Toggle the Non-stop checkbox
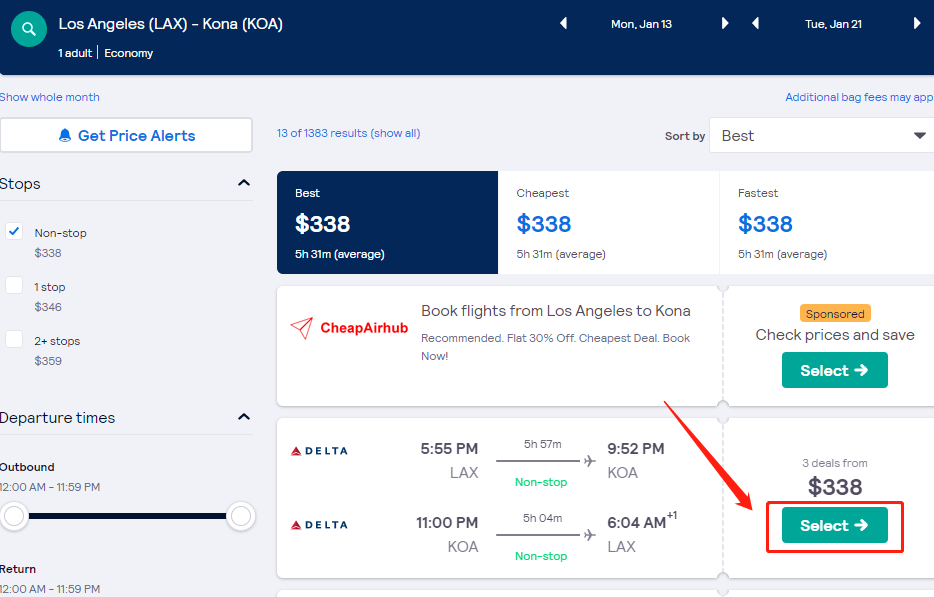Image resolution: width=934 pixels, height=597 pixels. 14,231
